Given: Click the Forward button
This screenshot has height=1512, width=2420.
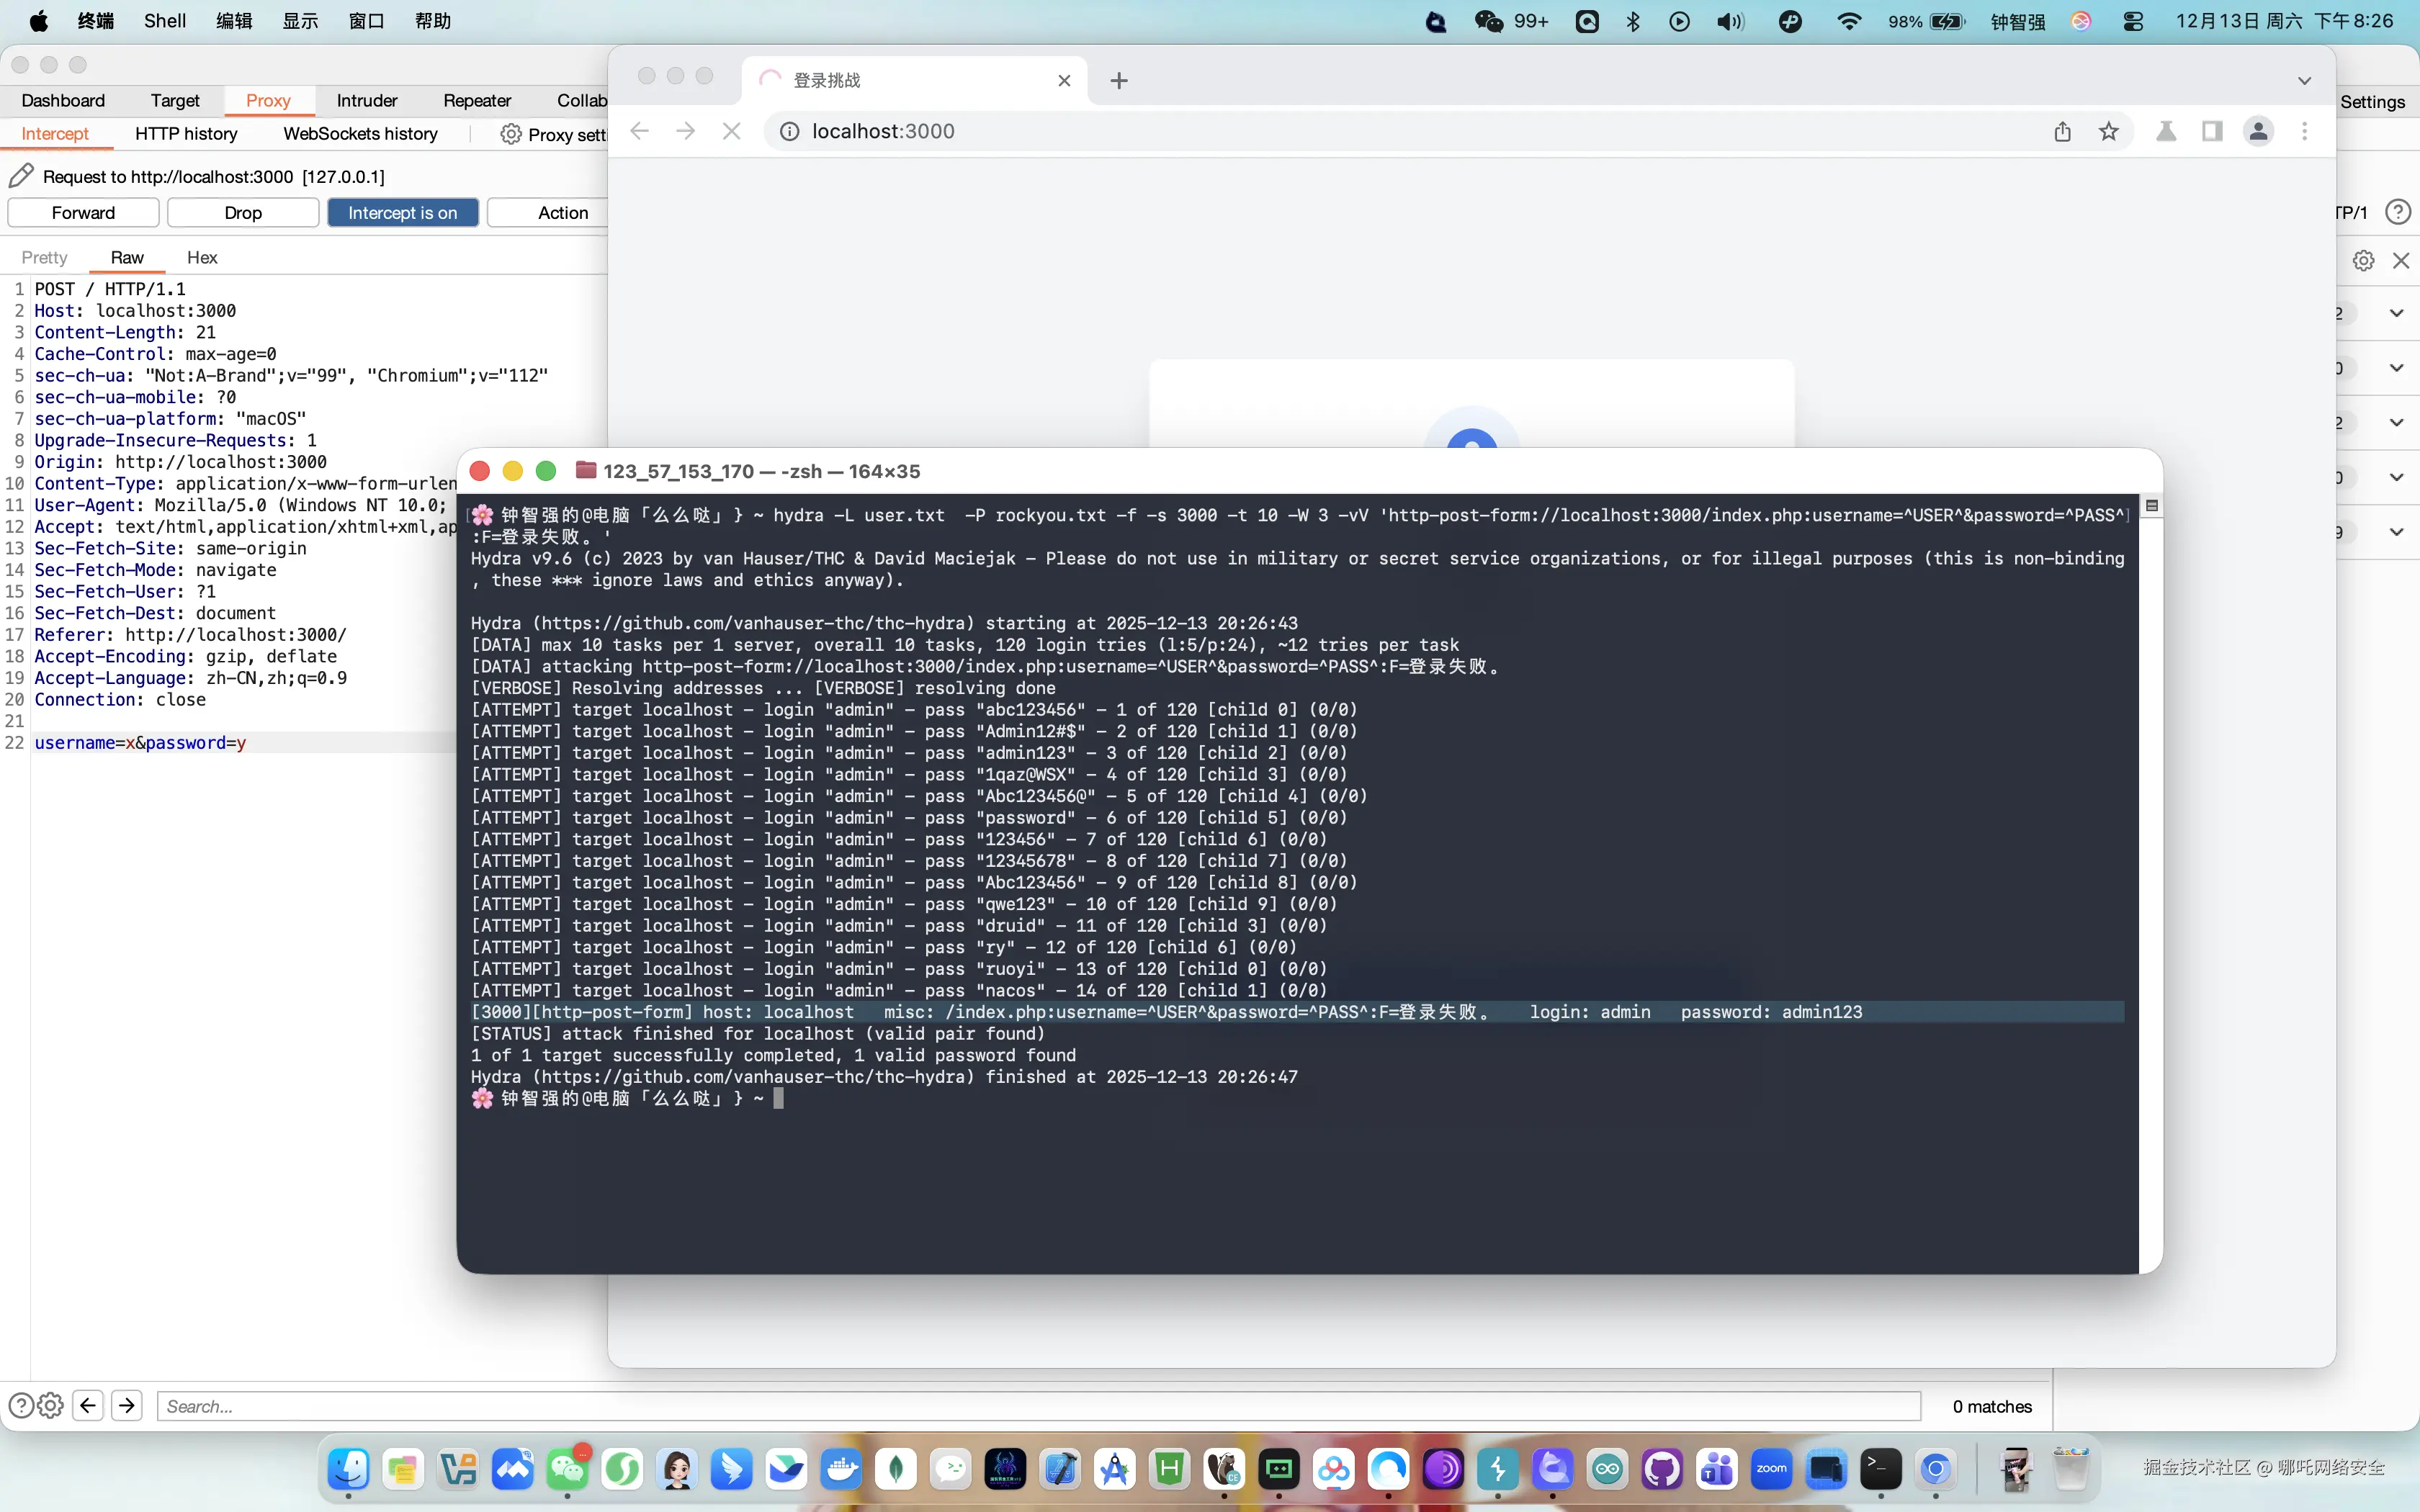Looking at the screenshot, I should coord(83,212).
